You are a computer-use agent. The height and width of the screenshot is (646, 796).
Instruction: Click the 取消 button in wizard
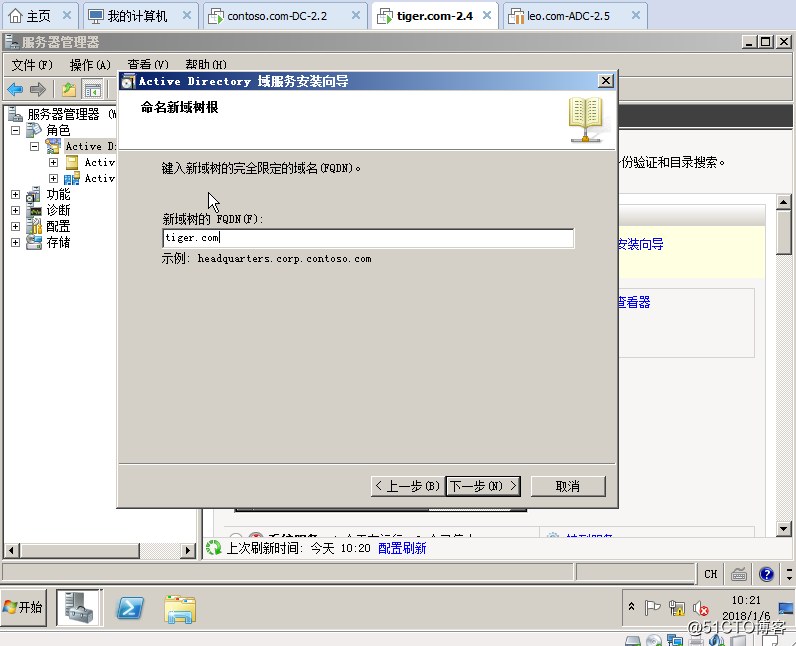pos(568,486)
